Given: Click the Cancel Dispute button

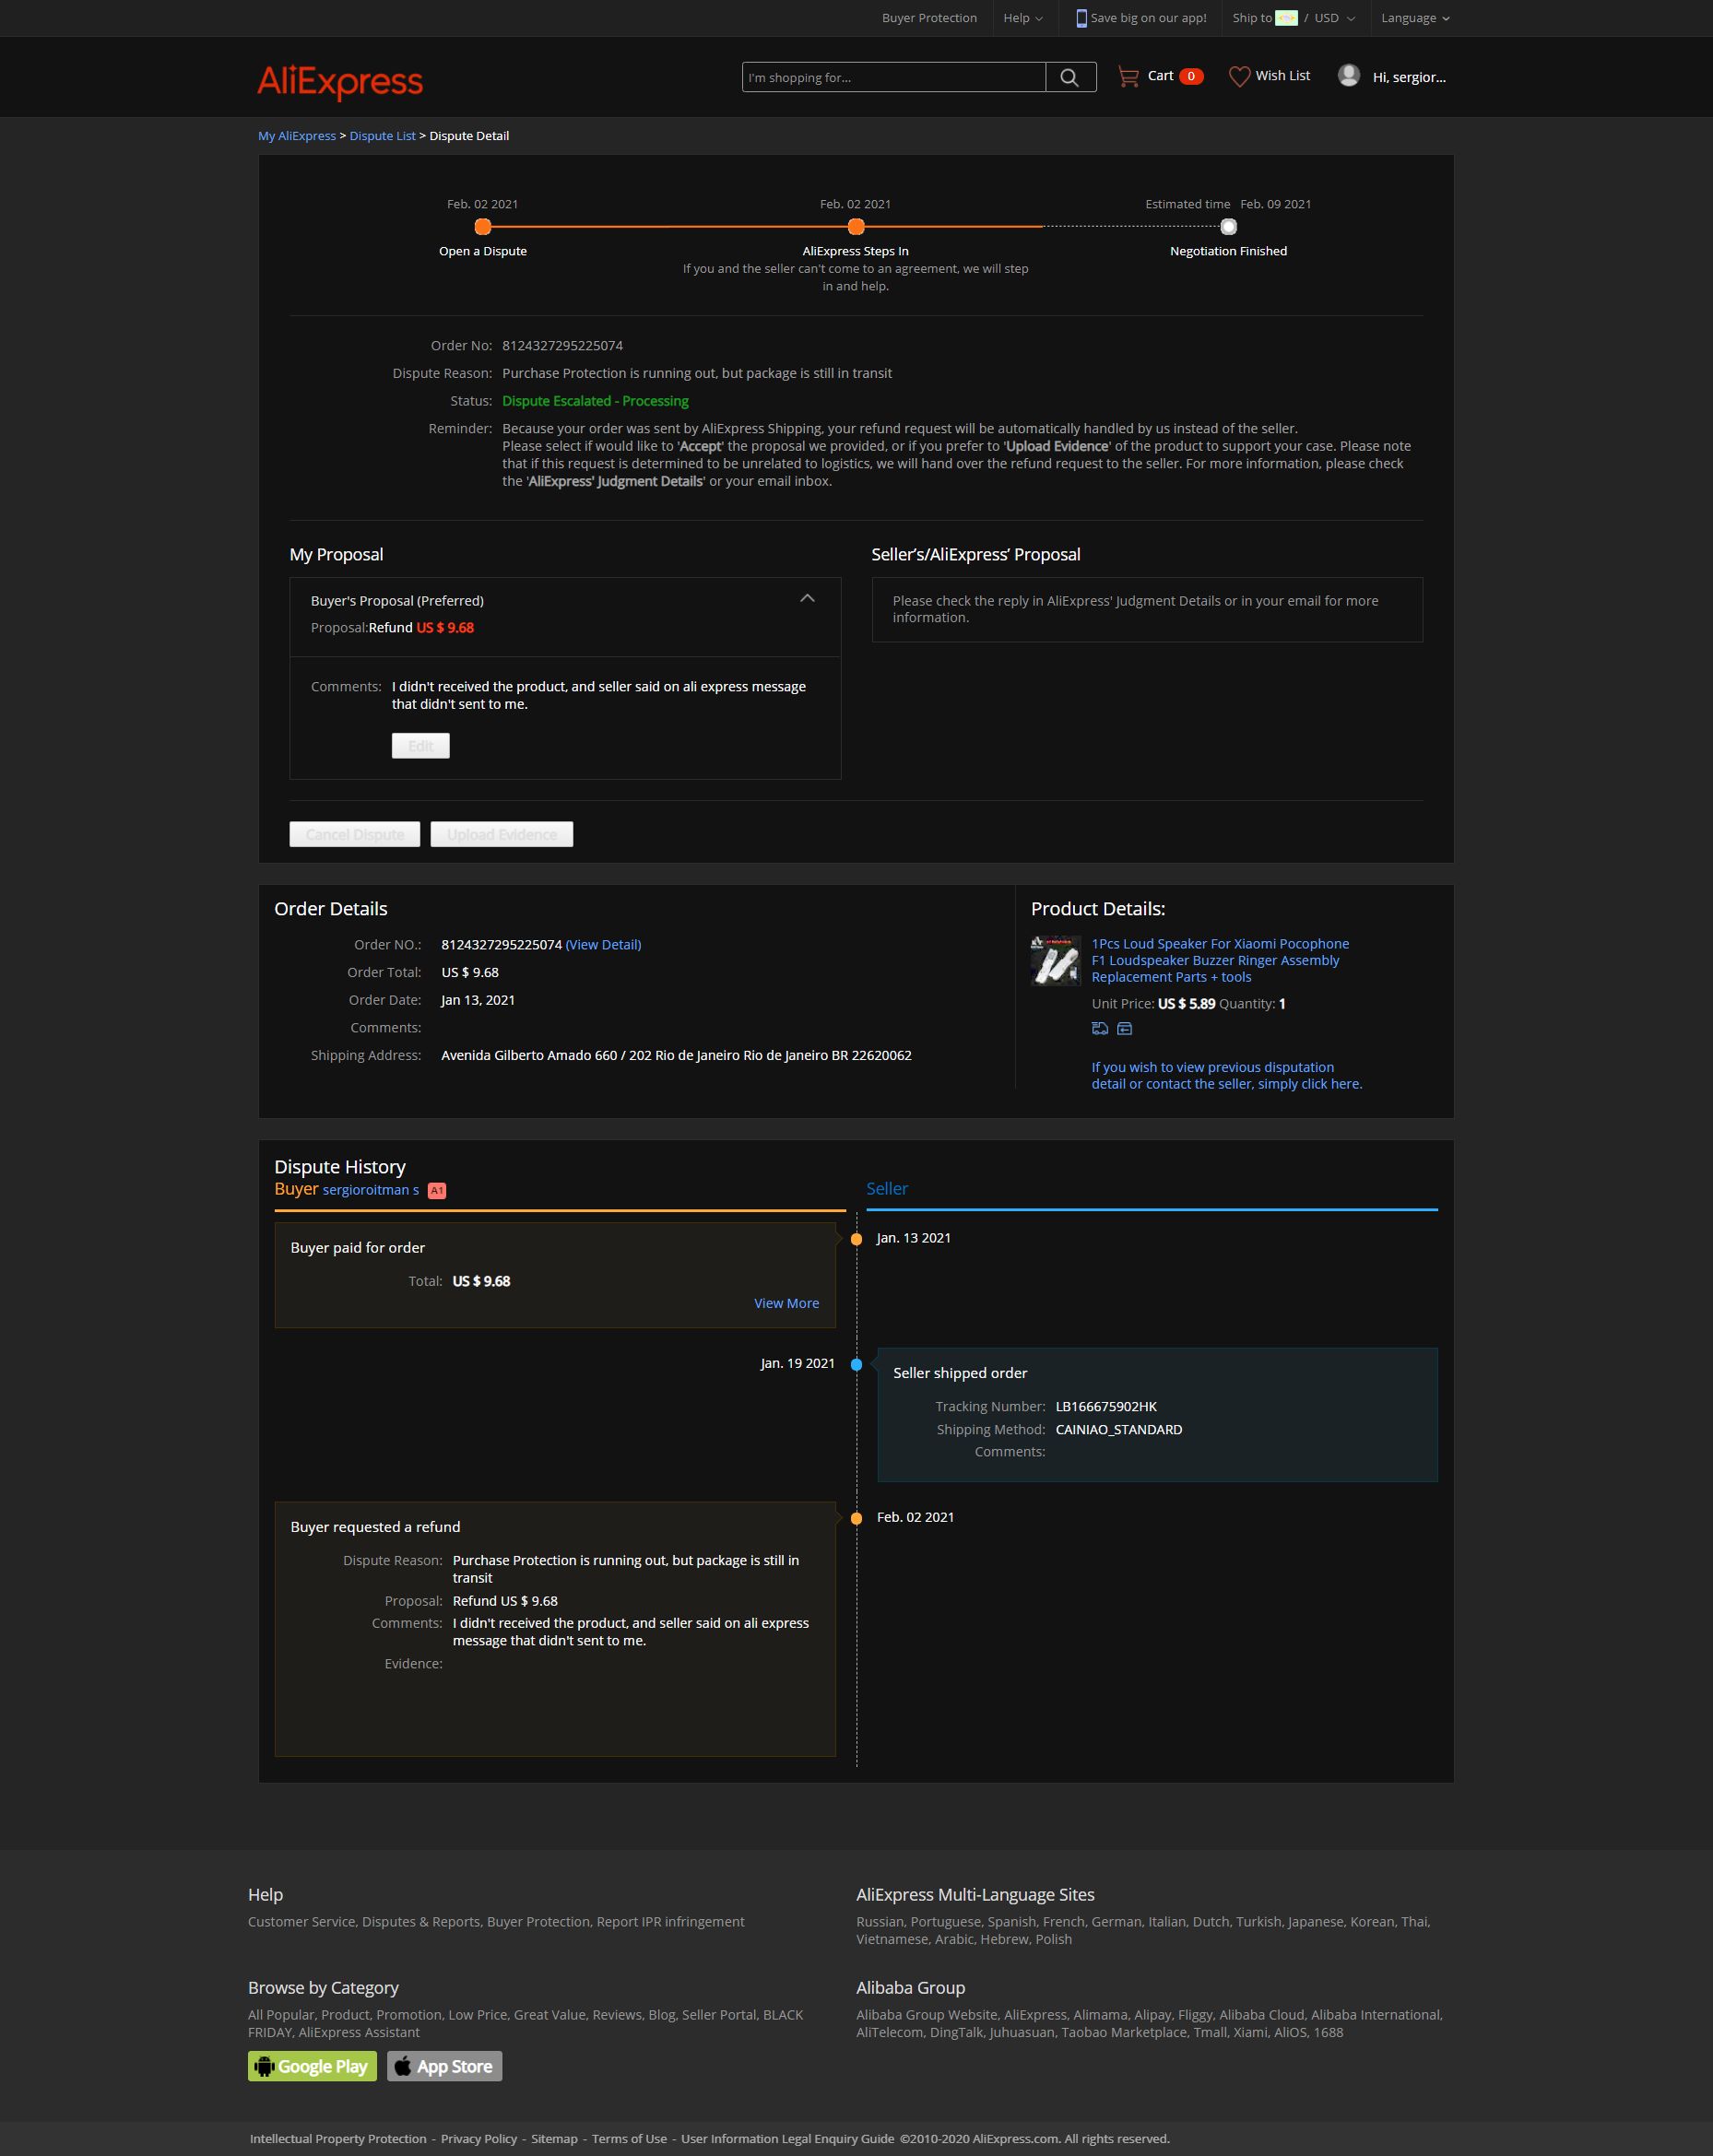Looking at the screenshot, I should [x=355, y=834].
